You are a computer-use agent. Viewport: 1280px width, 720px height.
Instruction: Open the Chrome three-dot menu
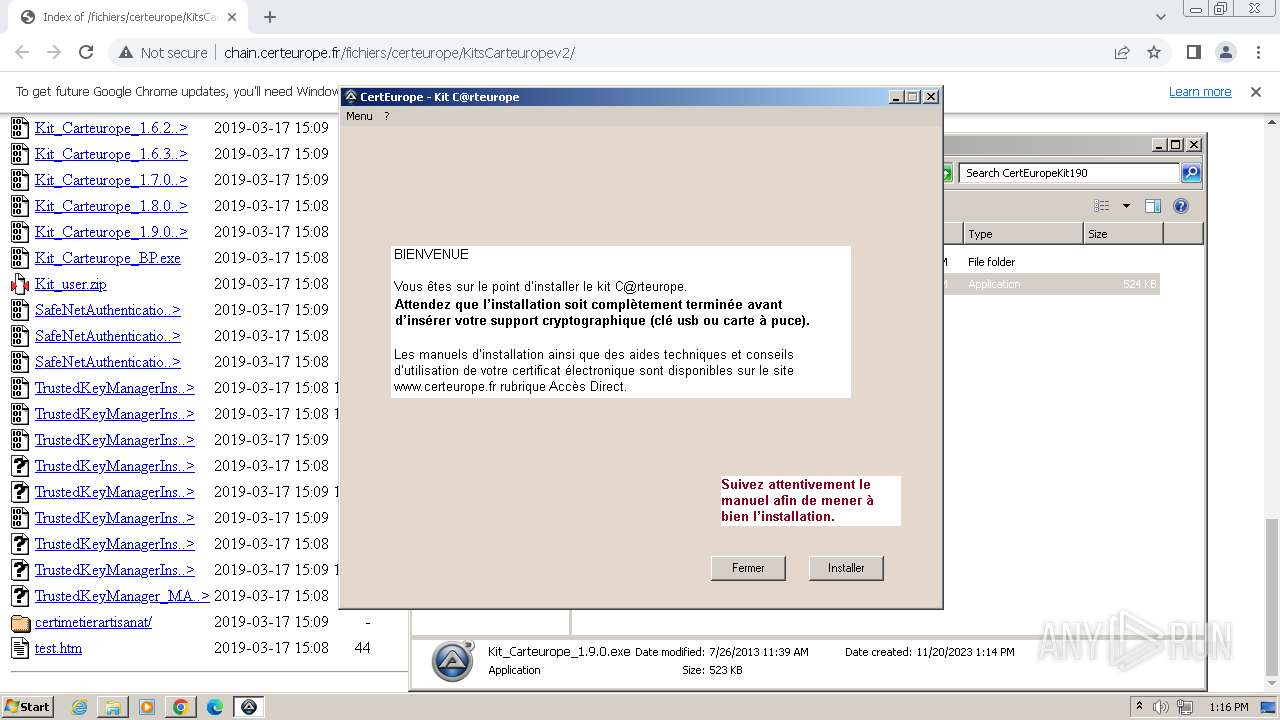click(x=1258, y=52)
